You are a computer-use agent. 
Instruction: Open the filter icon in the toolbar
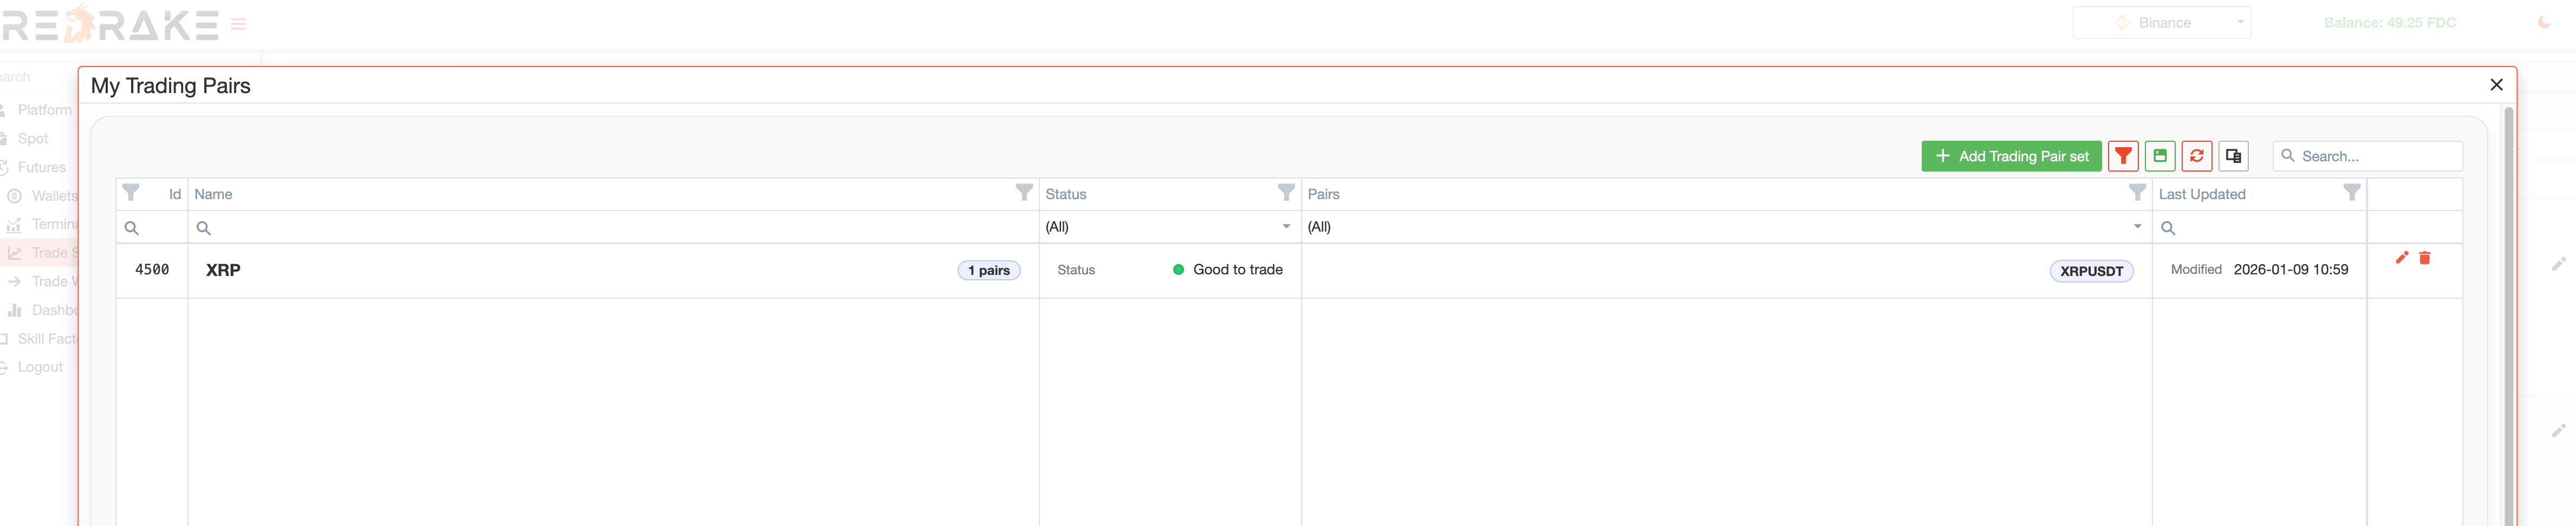point(2123,156)
